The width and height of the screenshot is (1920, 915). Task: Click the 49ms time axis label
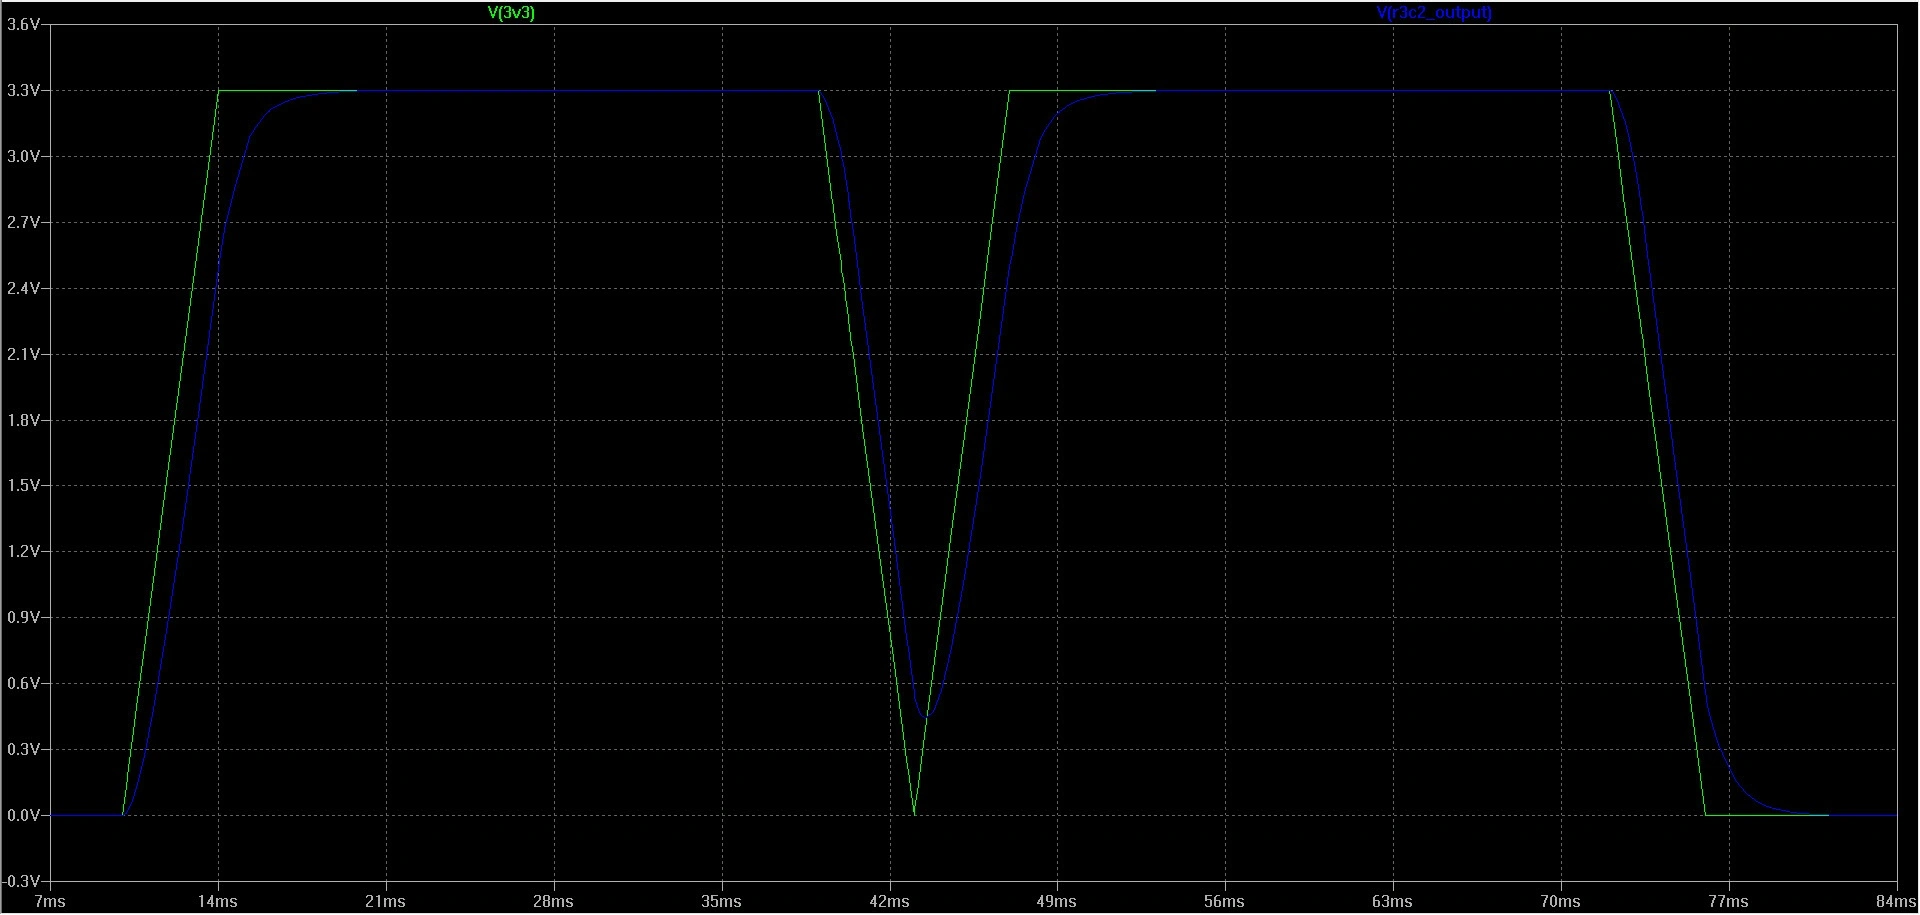click(x=1057, y=901)
